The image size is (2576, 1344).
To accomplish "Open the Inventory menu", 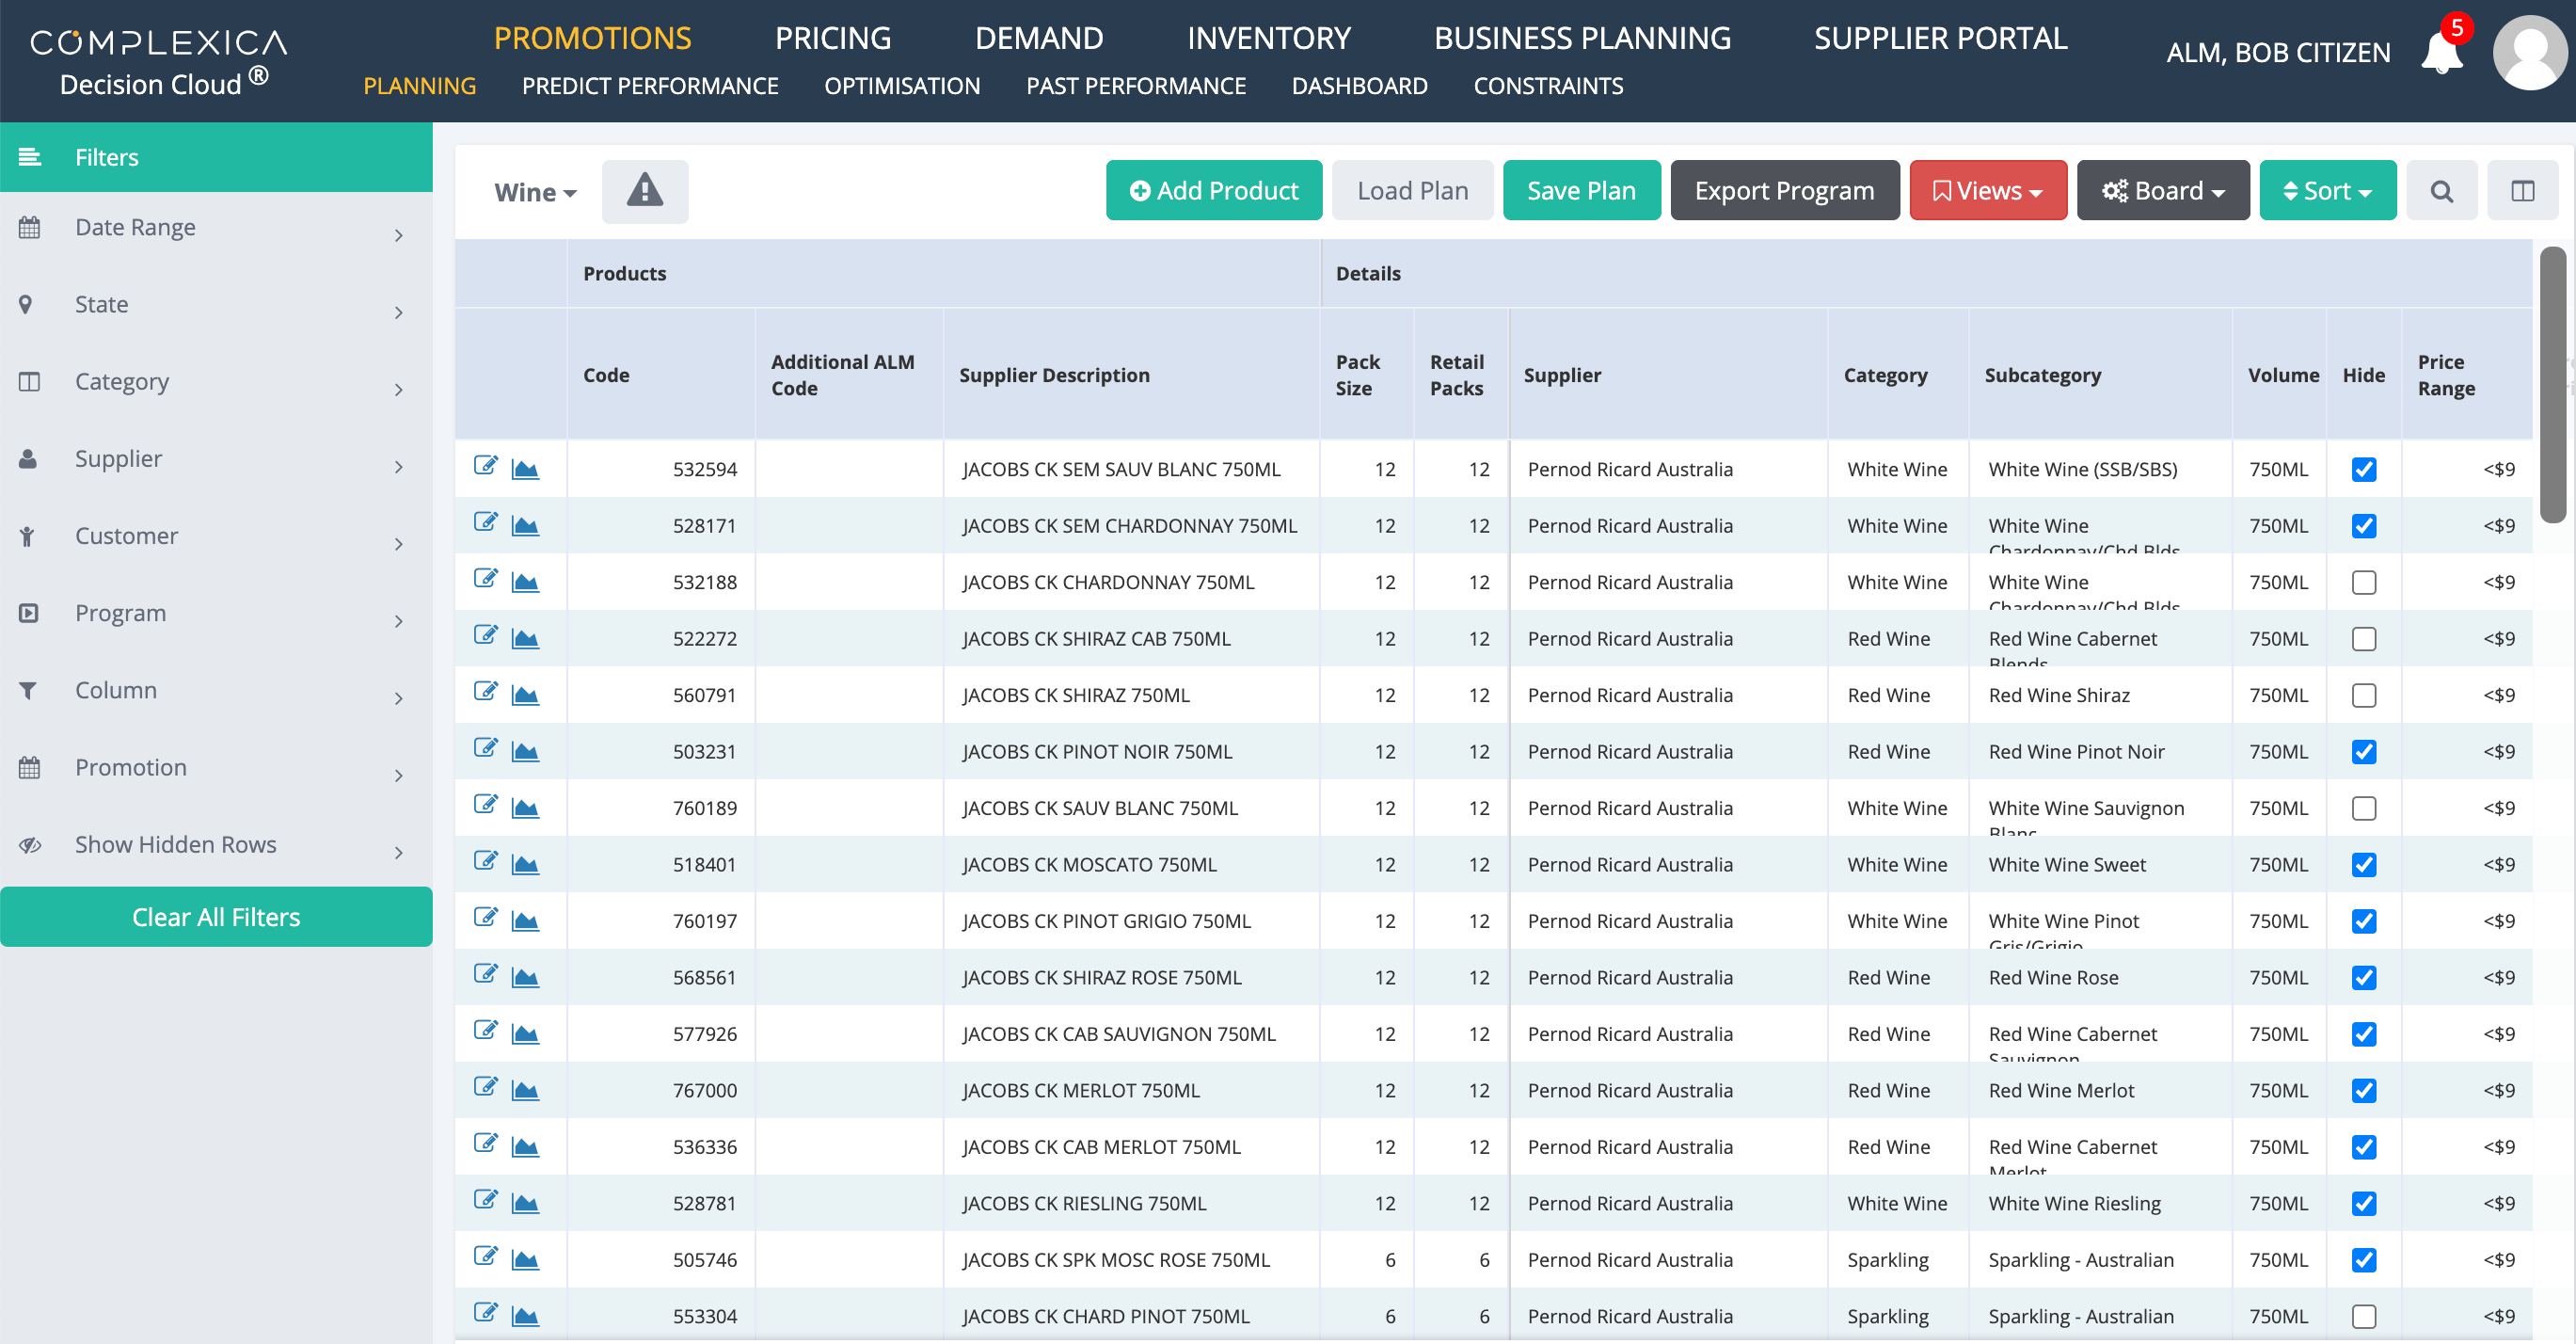I will click(1268, 38).
